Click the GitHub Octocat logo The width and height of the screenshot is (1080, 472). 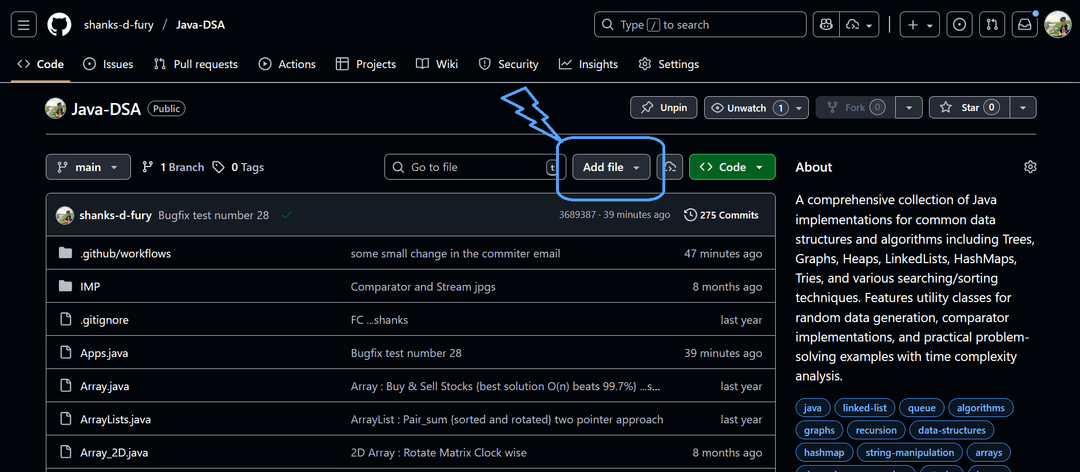click(59, 25)
